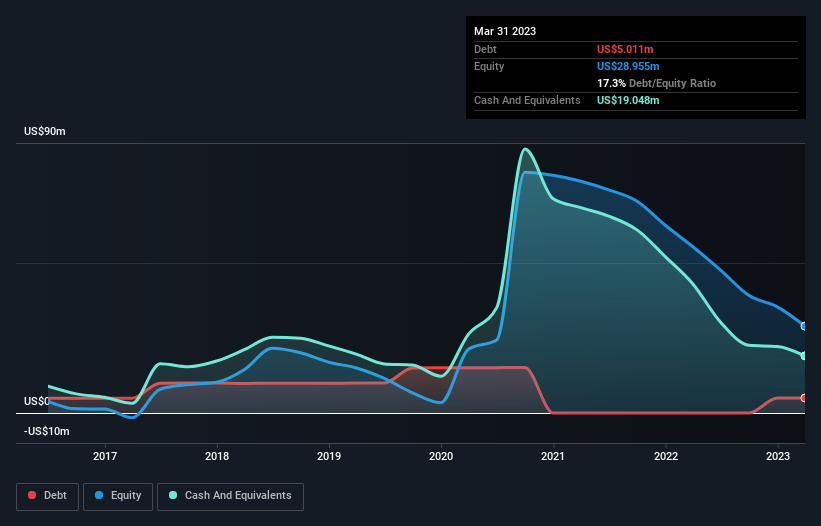Click Cash And Equivalents label in tooltip
The image size is (821, 526).
click(527, 100)
